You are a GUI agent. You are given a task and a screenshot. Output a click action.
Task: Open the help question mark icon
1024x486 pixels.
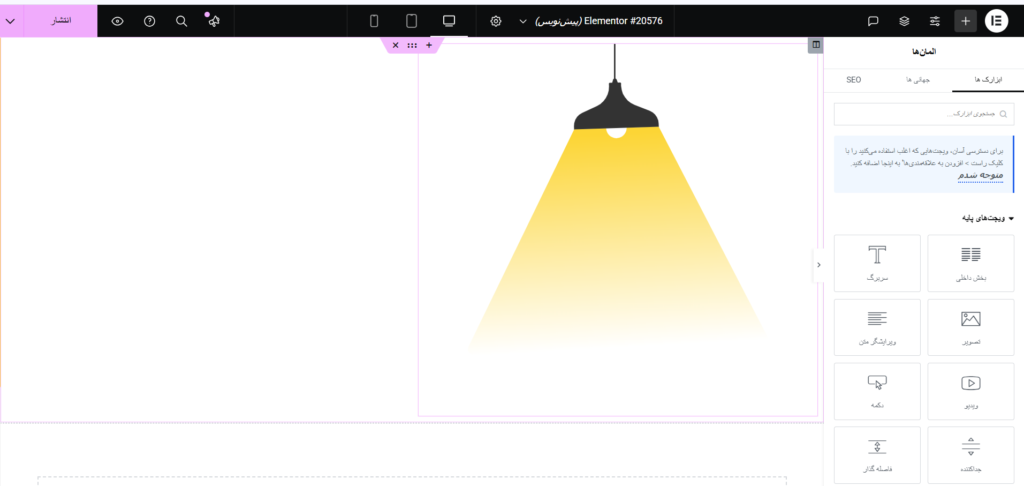[149, 20]
